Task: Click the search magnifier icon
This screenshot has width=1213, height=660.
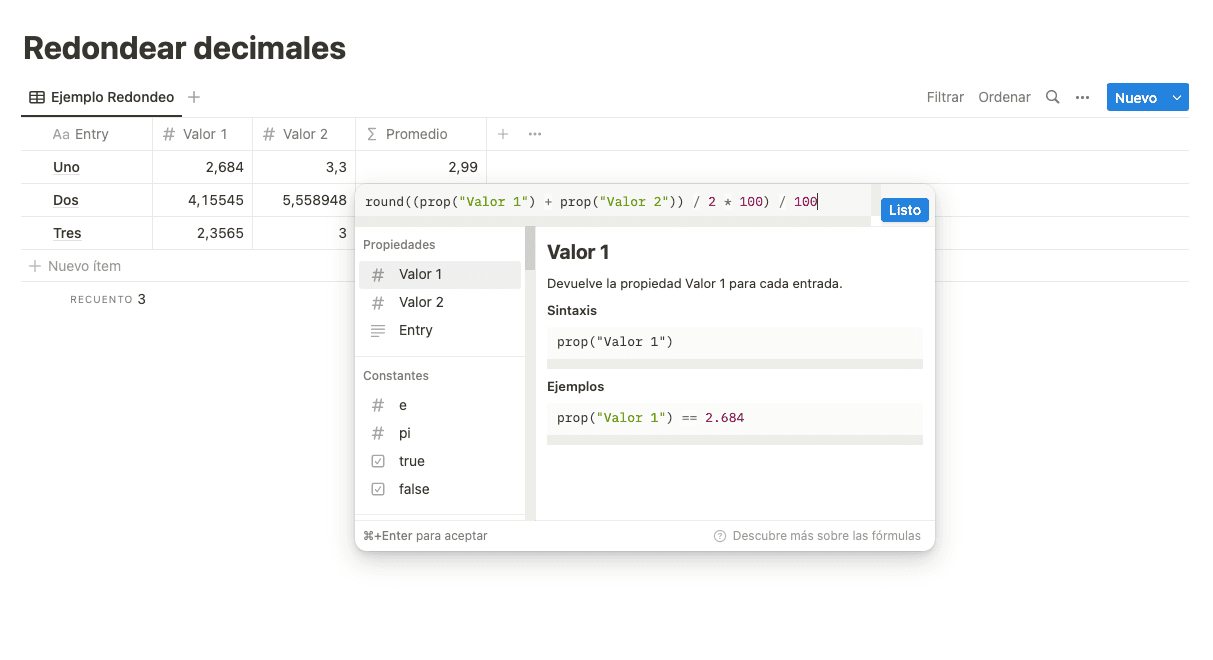Action: (1052, 97)
